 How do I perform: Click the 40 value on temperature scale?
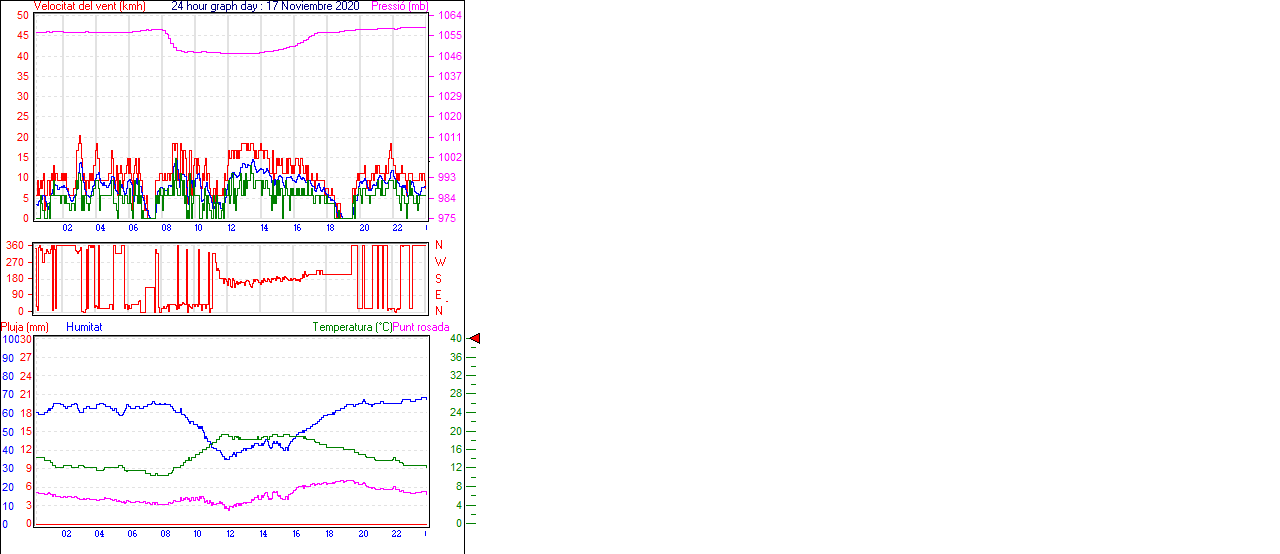(x=456, y=339)
